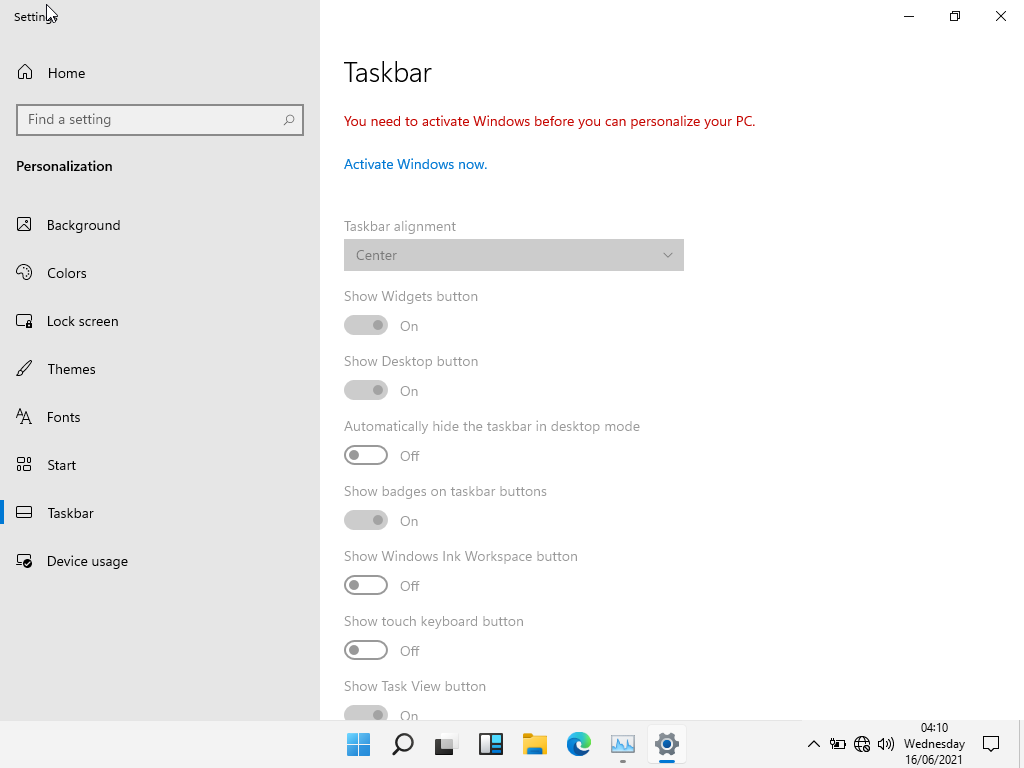Click the Taskbar page title
This screenshot has height=768, width=1024.
388,72
